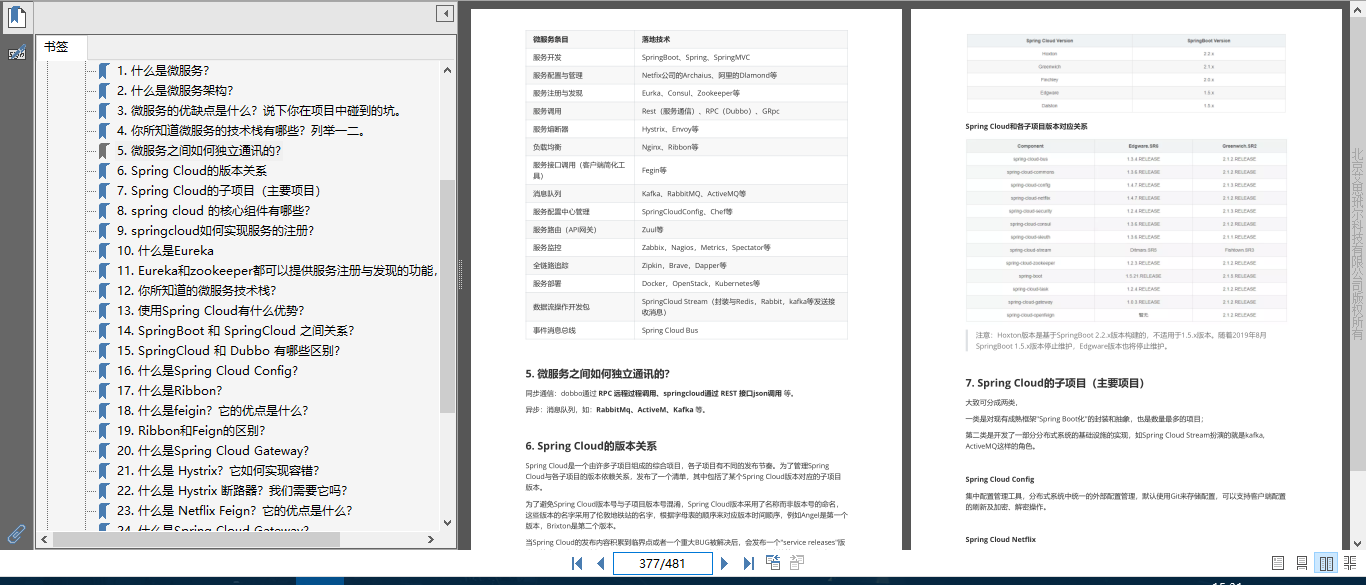Go to the next page
This screenshot has width=1366, height=585.
(724, 564)
